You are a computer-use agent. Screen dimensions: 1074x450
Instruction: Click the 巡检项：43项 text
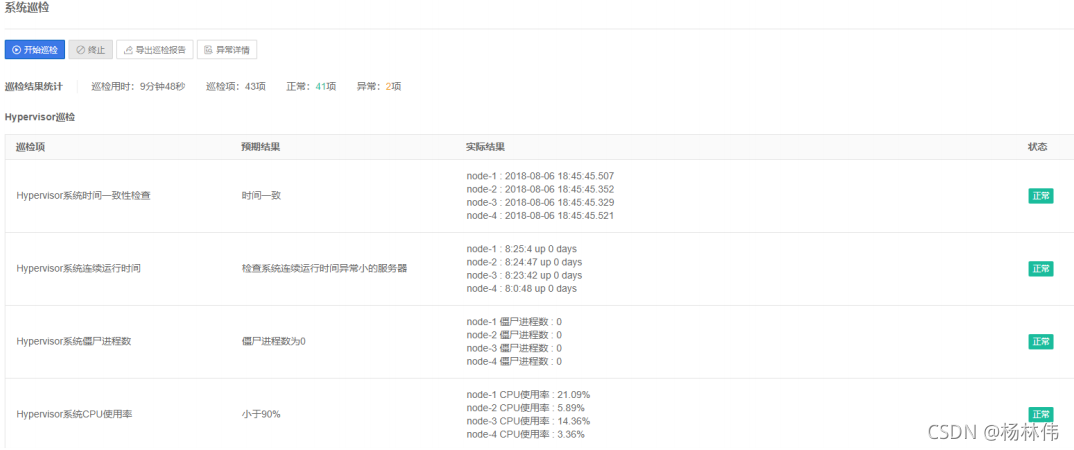coord(236,86)
